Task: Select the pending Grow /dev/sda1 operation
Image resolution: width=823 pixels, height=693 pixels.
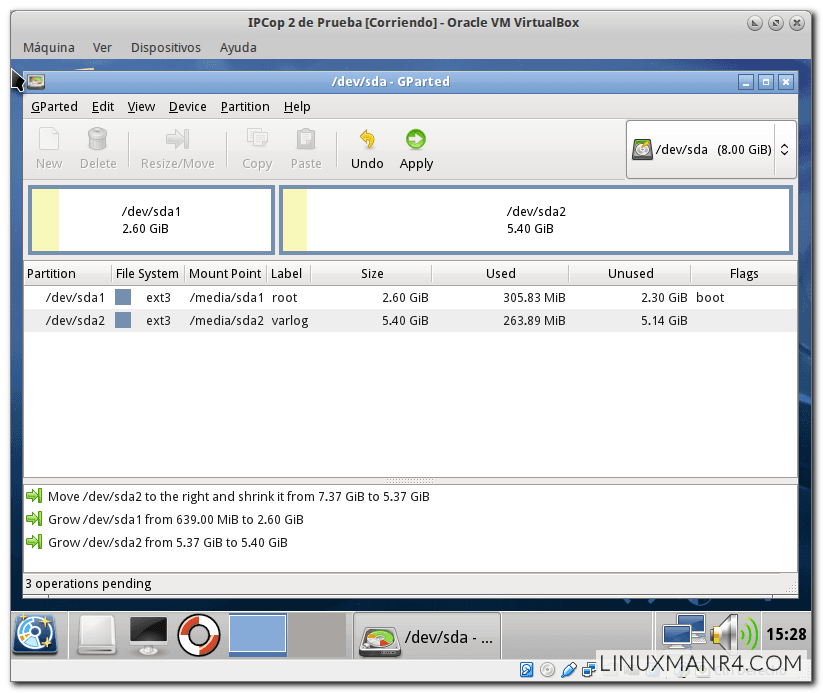Action: tap(175, 519)
